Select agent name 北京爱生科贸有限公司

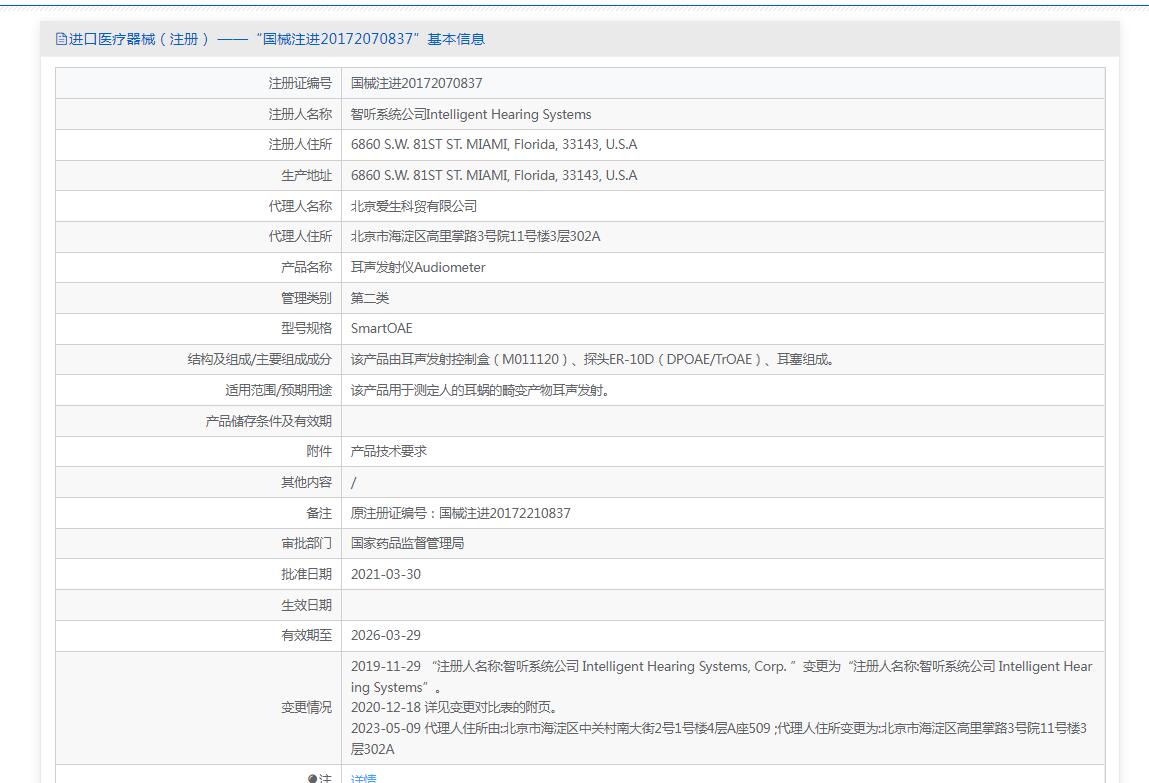(x=414, y=206)
